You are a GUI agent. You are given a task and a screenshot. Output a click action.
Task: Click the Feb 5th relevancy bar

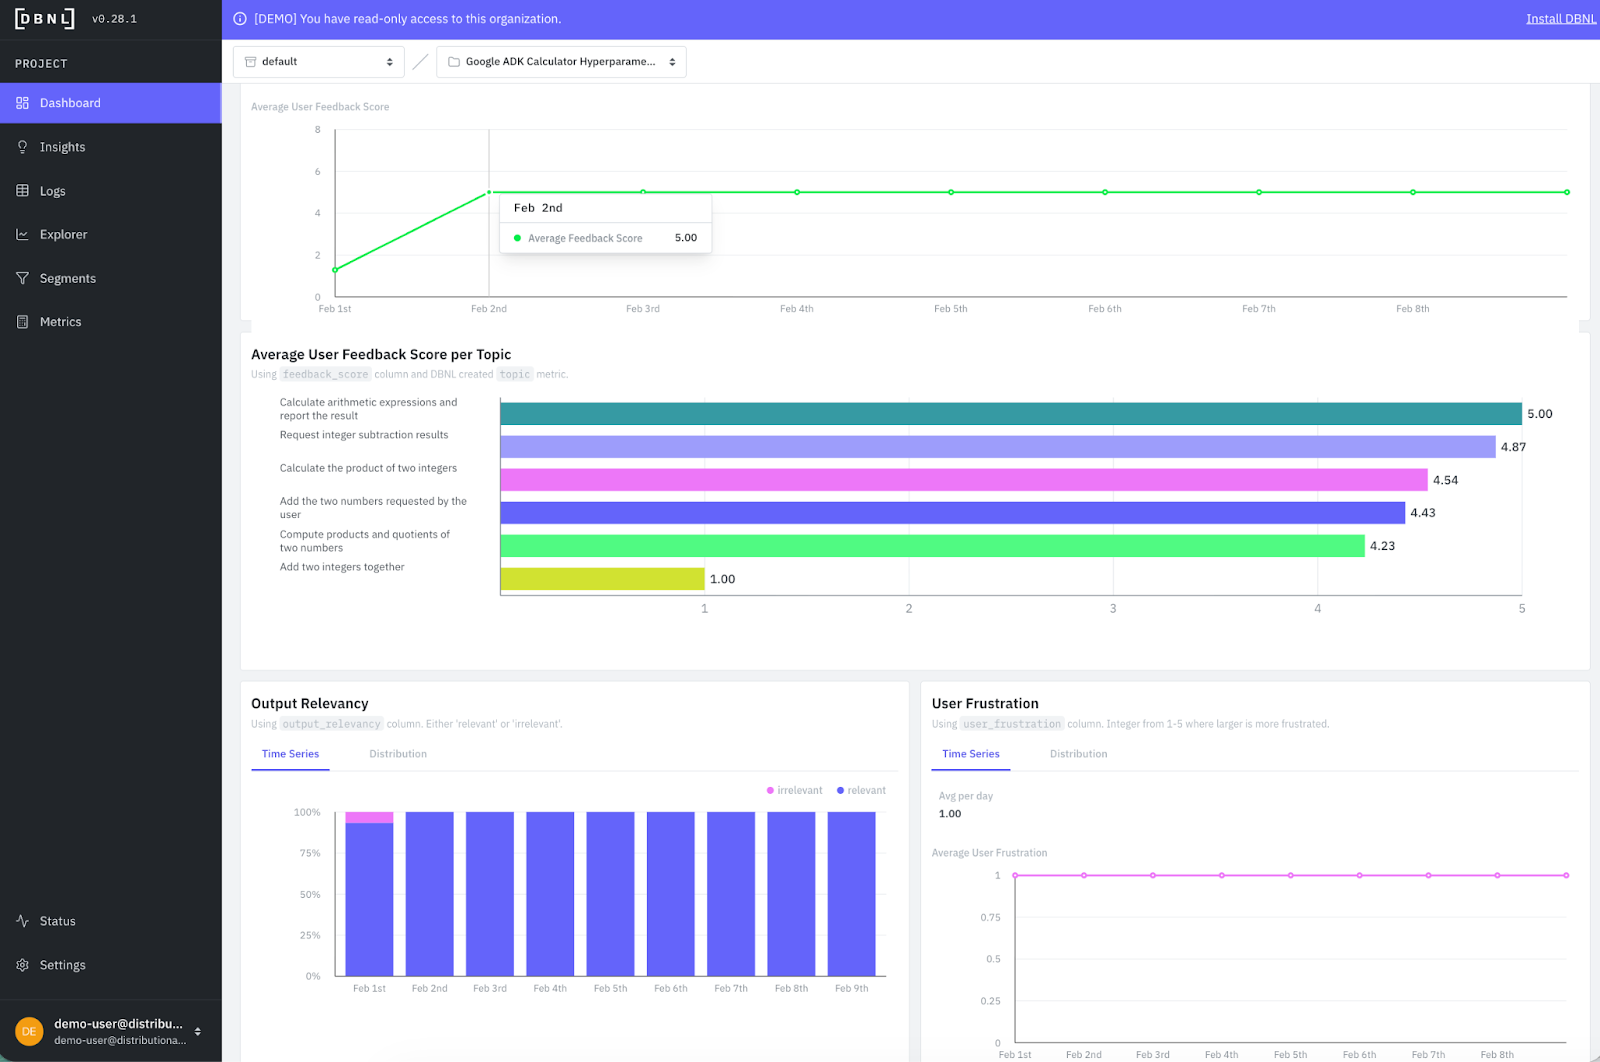[610, 894]
